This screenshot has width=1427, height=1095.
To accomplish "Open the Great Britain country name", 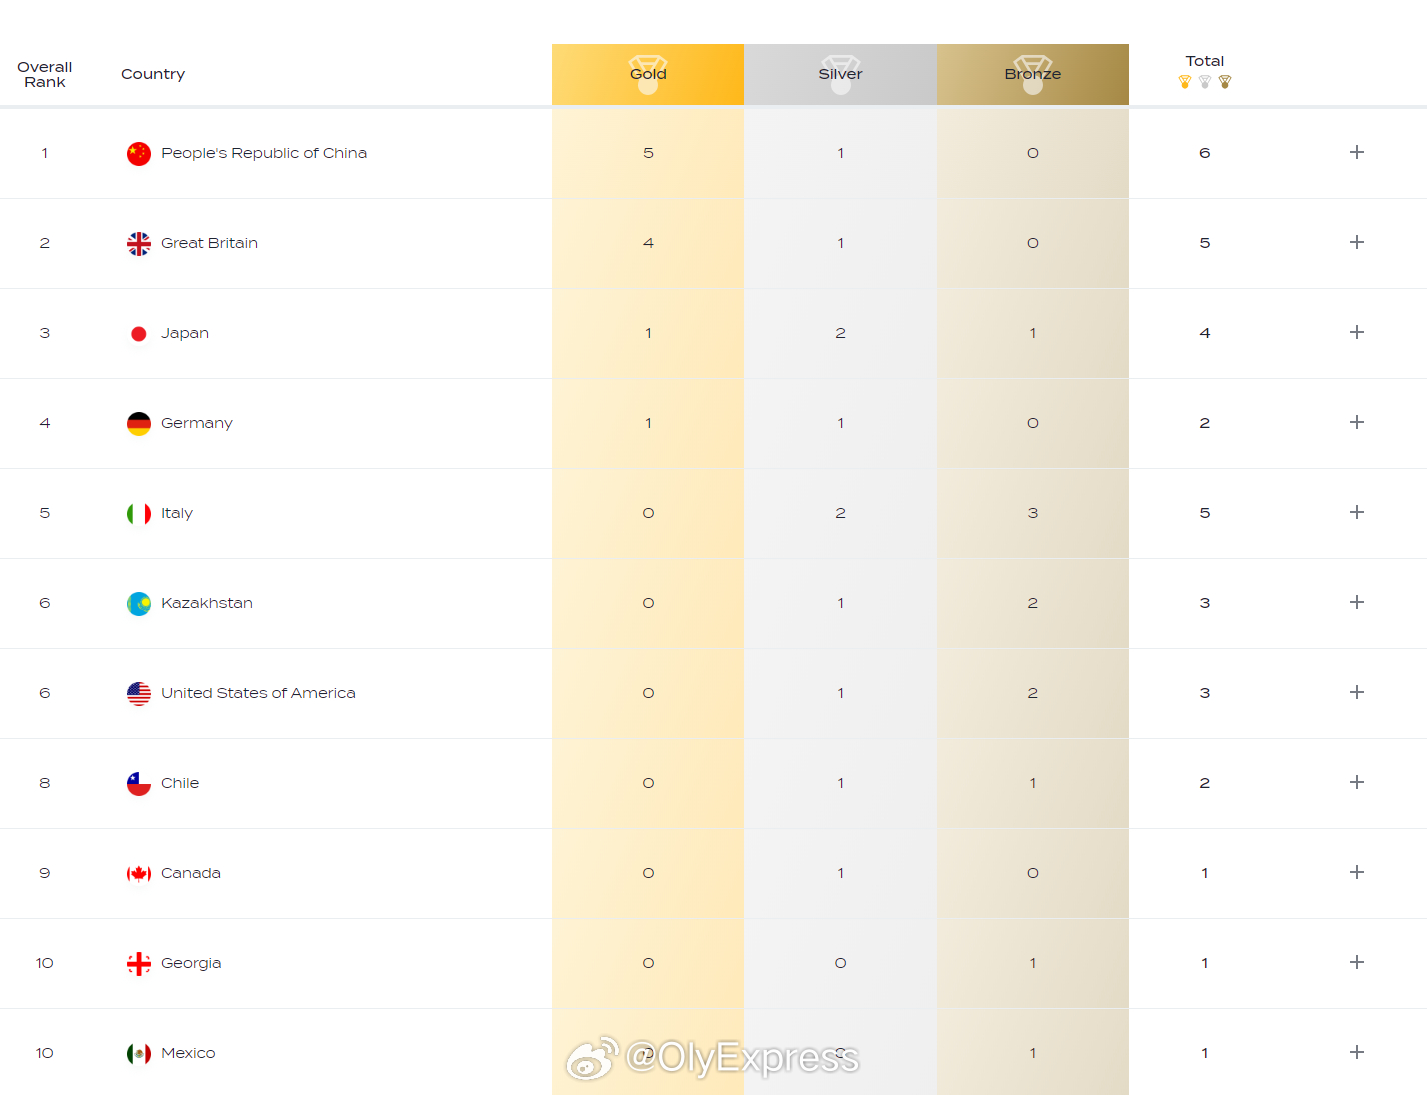I will point(209,243).
